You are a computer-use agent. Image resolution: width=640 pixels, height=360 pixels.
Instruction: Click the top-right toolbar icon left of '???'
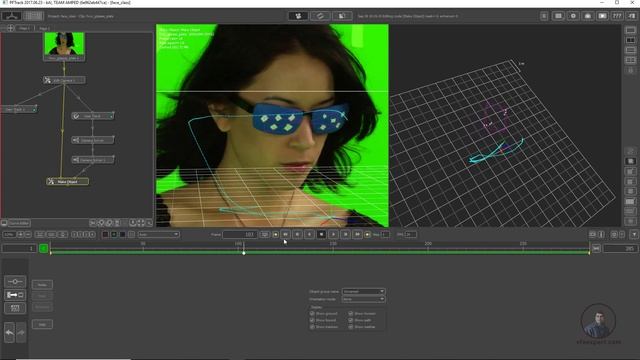coord(602,16)
